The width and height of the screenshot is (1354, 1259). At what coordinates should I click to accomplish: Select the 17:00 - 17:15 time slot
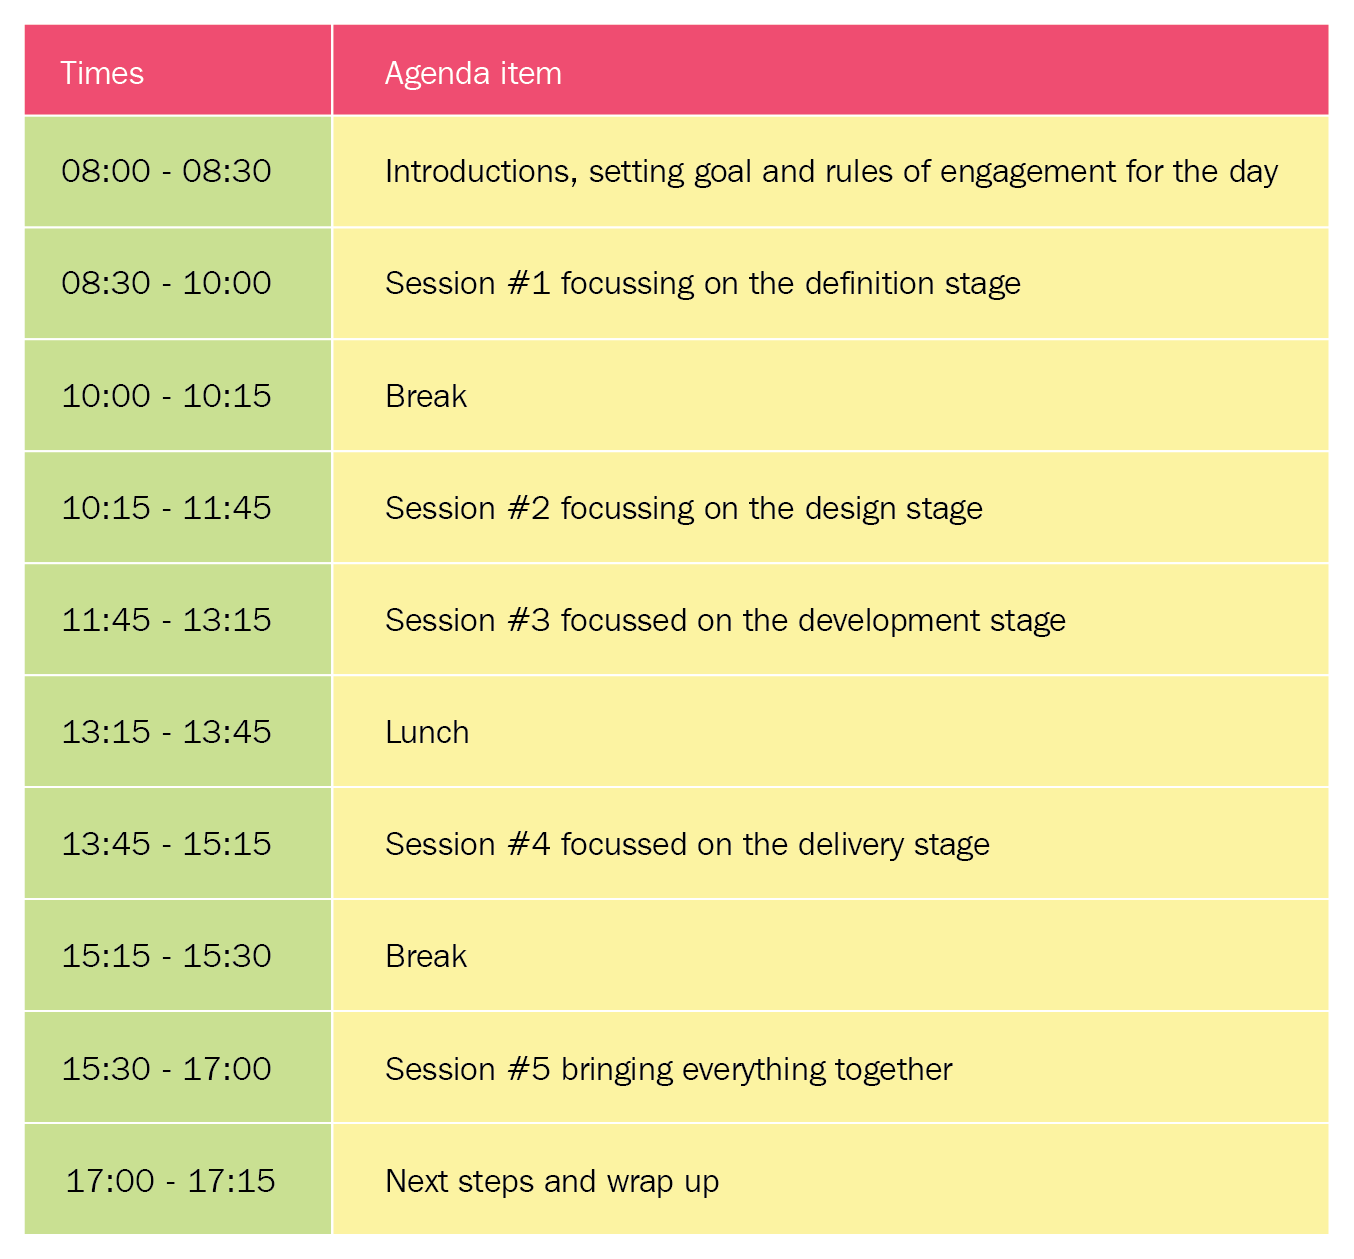point(170,1181)
